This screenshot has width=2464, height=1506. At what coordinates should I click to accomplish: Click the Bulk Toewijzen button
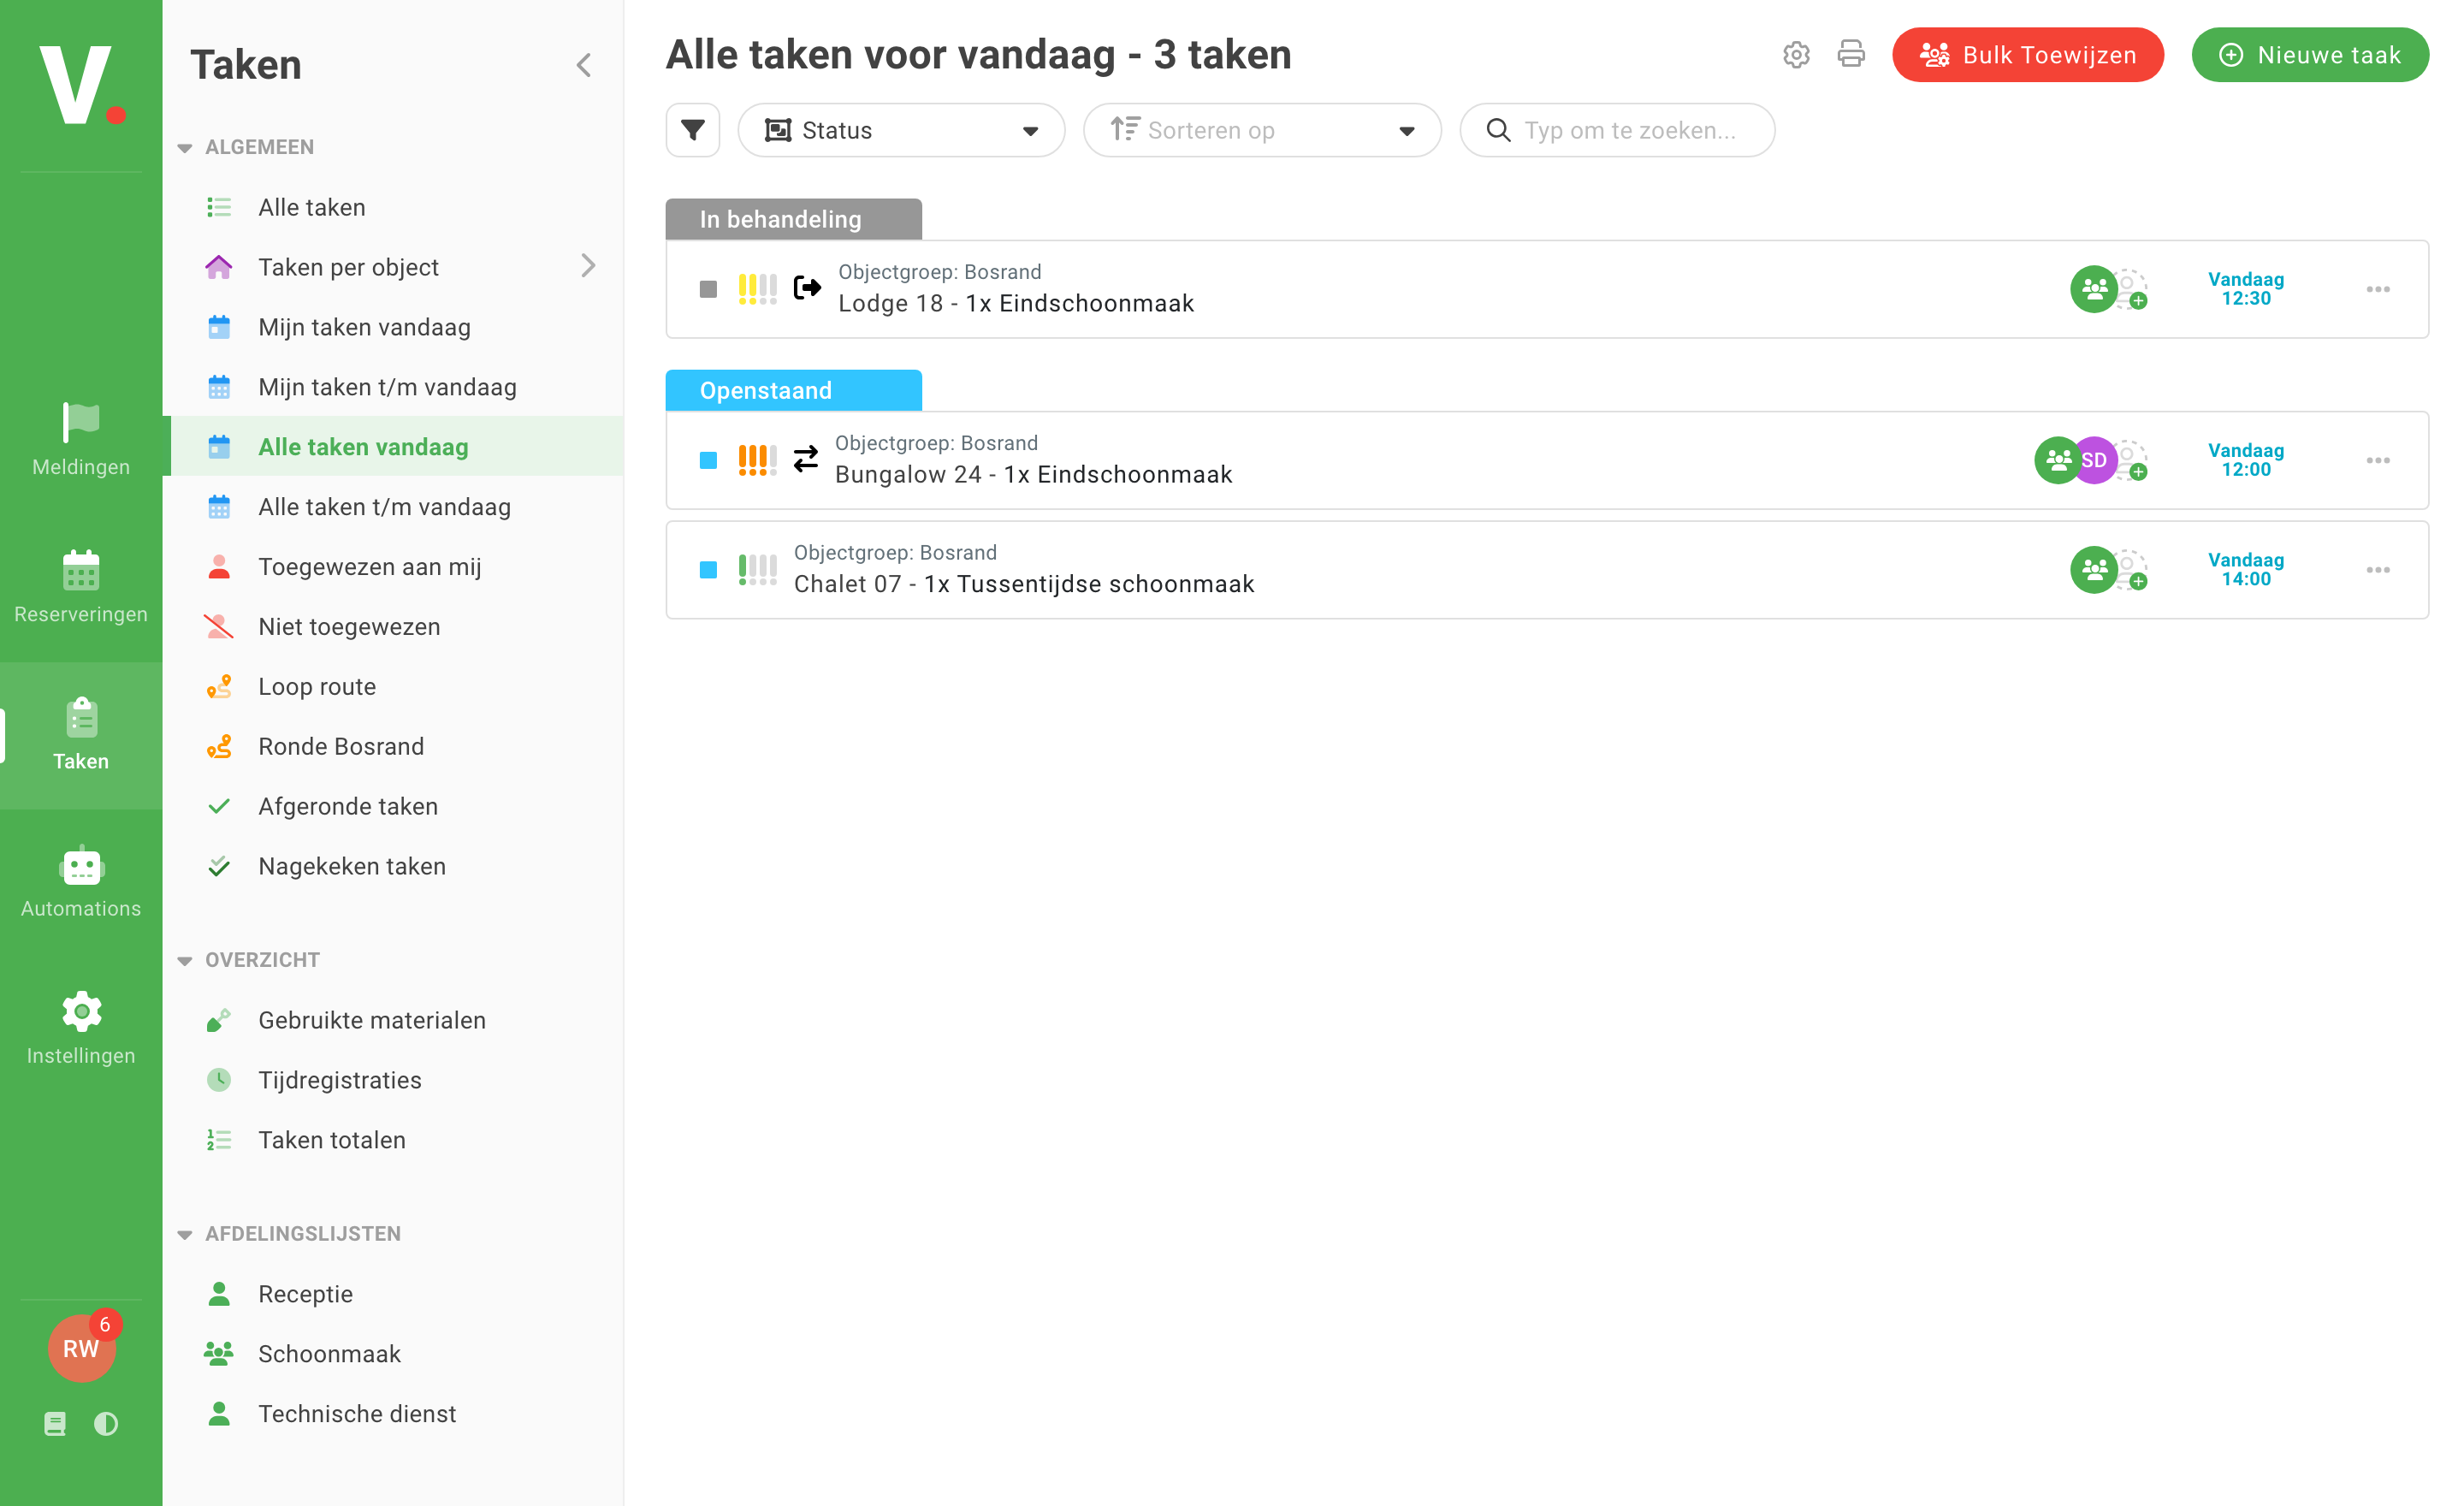[x=2027, y=55]
